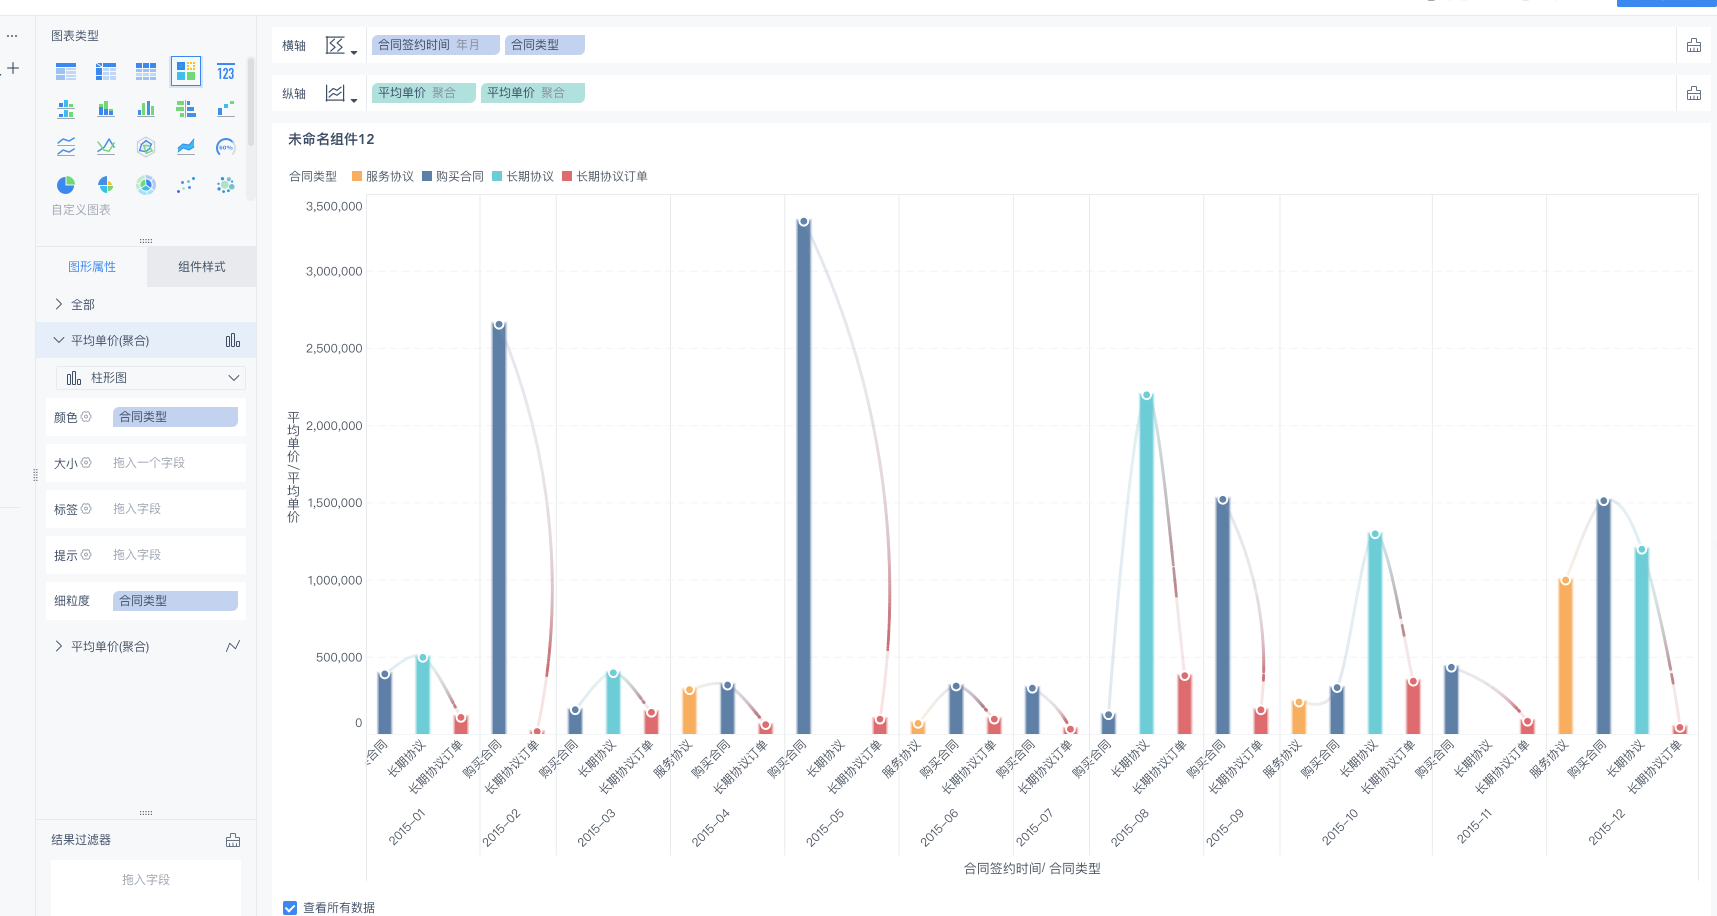
Task: Click the 合同类型 field pill on horizontal axis
Action: 545,45
